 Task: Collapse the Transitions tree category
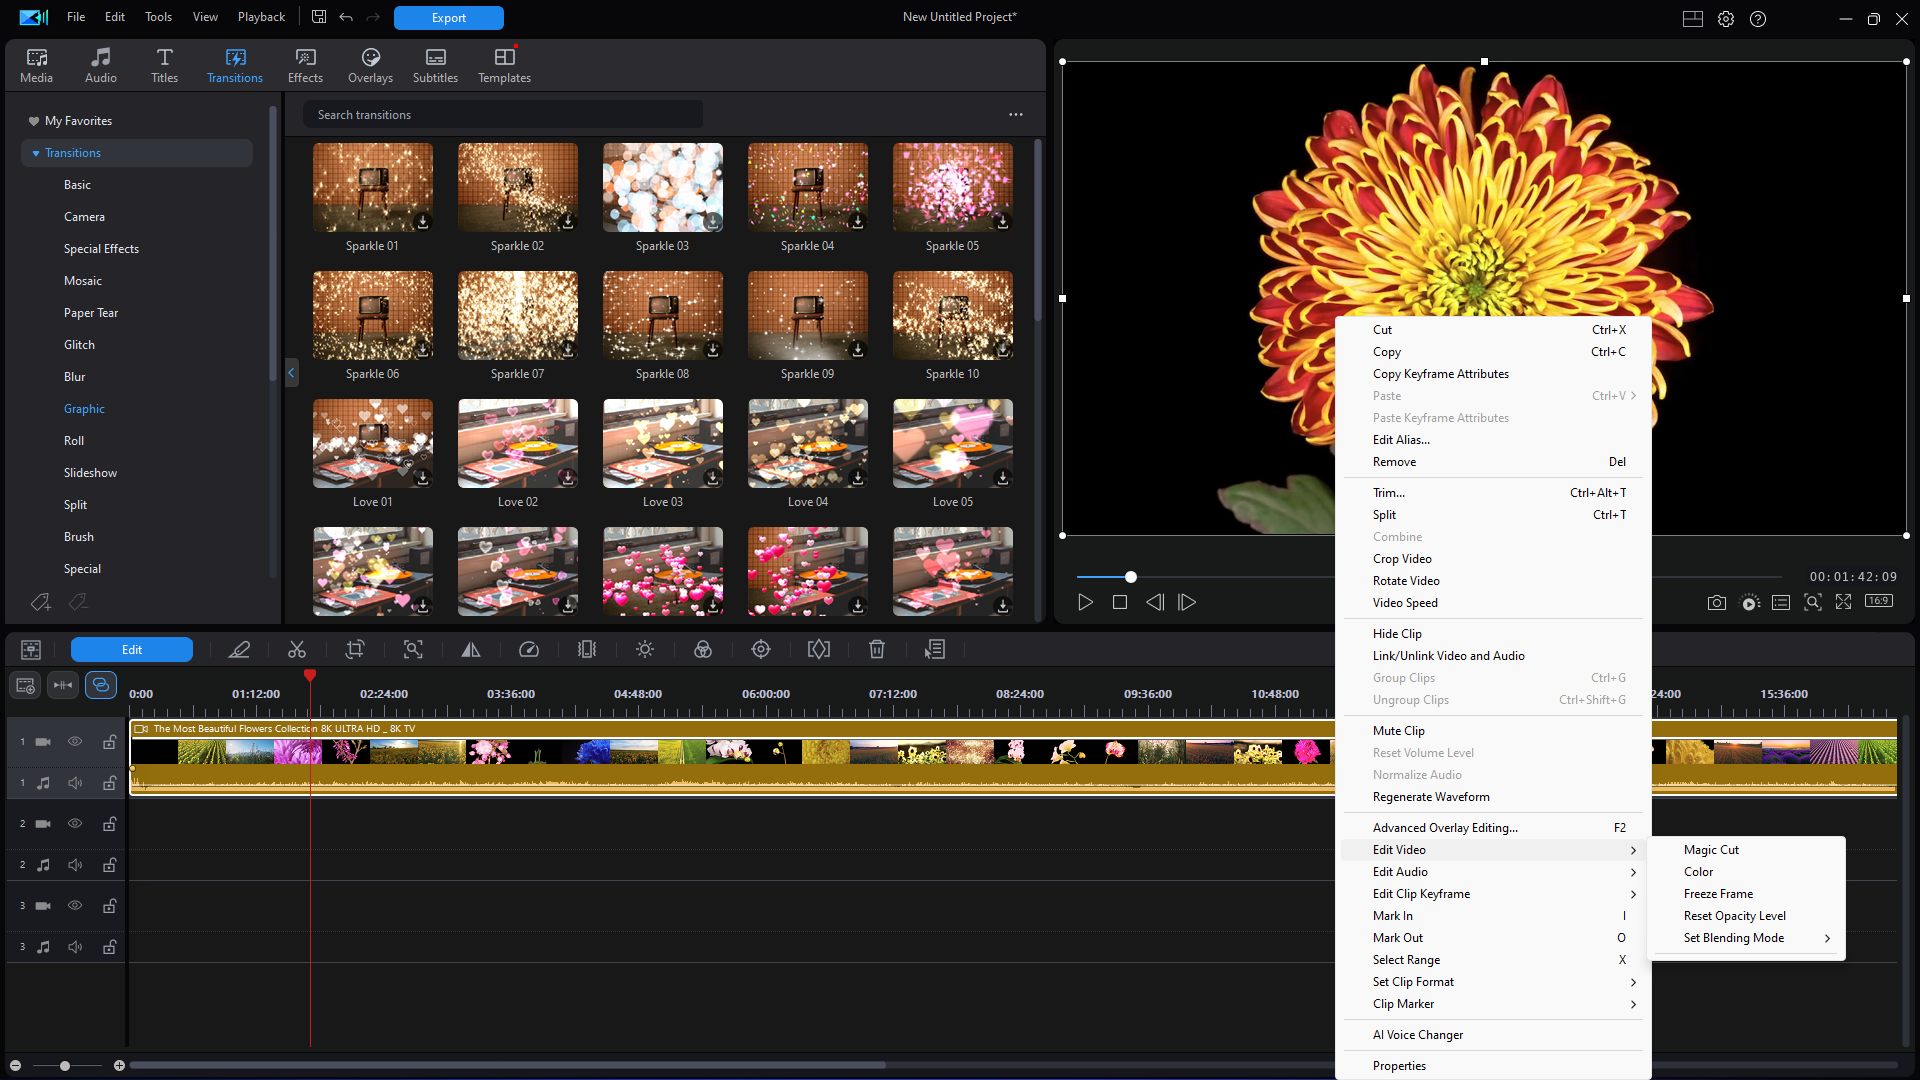point(36,153)
